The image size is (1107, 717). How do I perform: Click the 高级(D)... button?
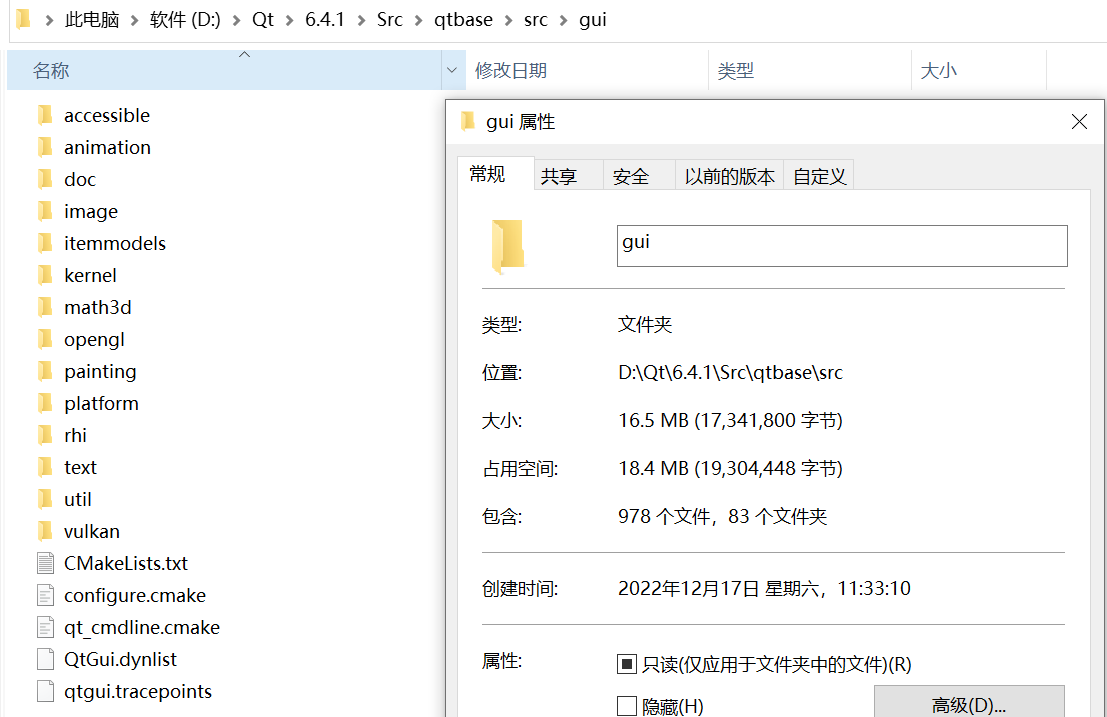[968, 704]
